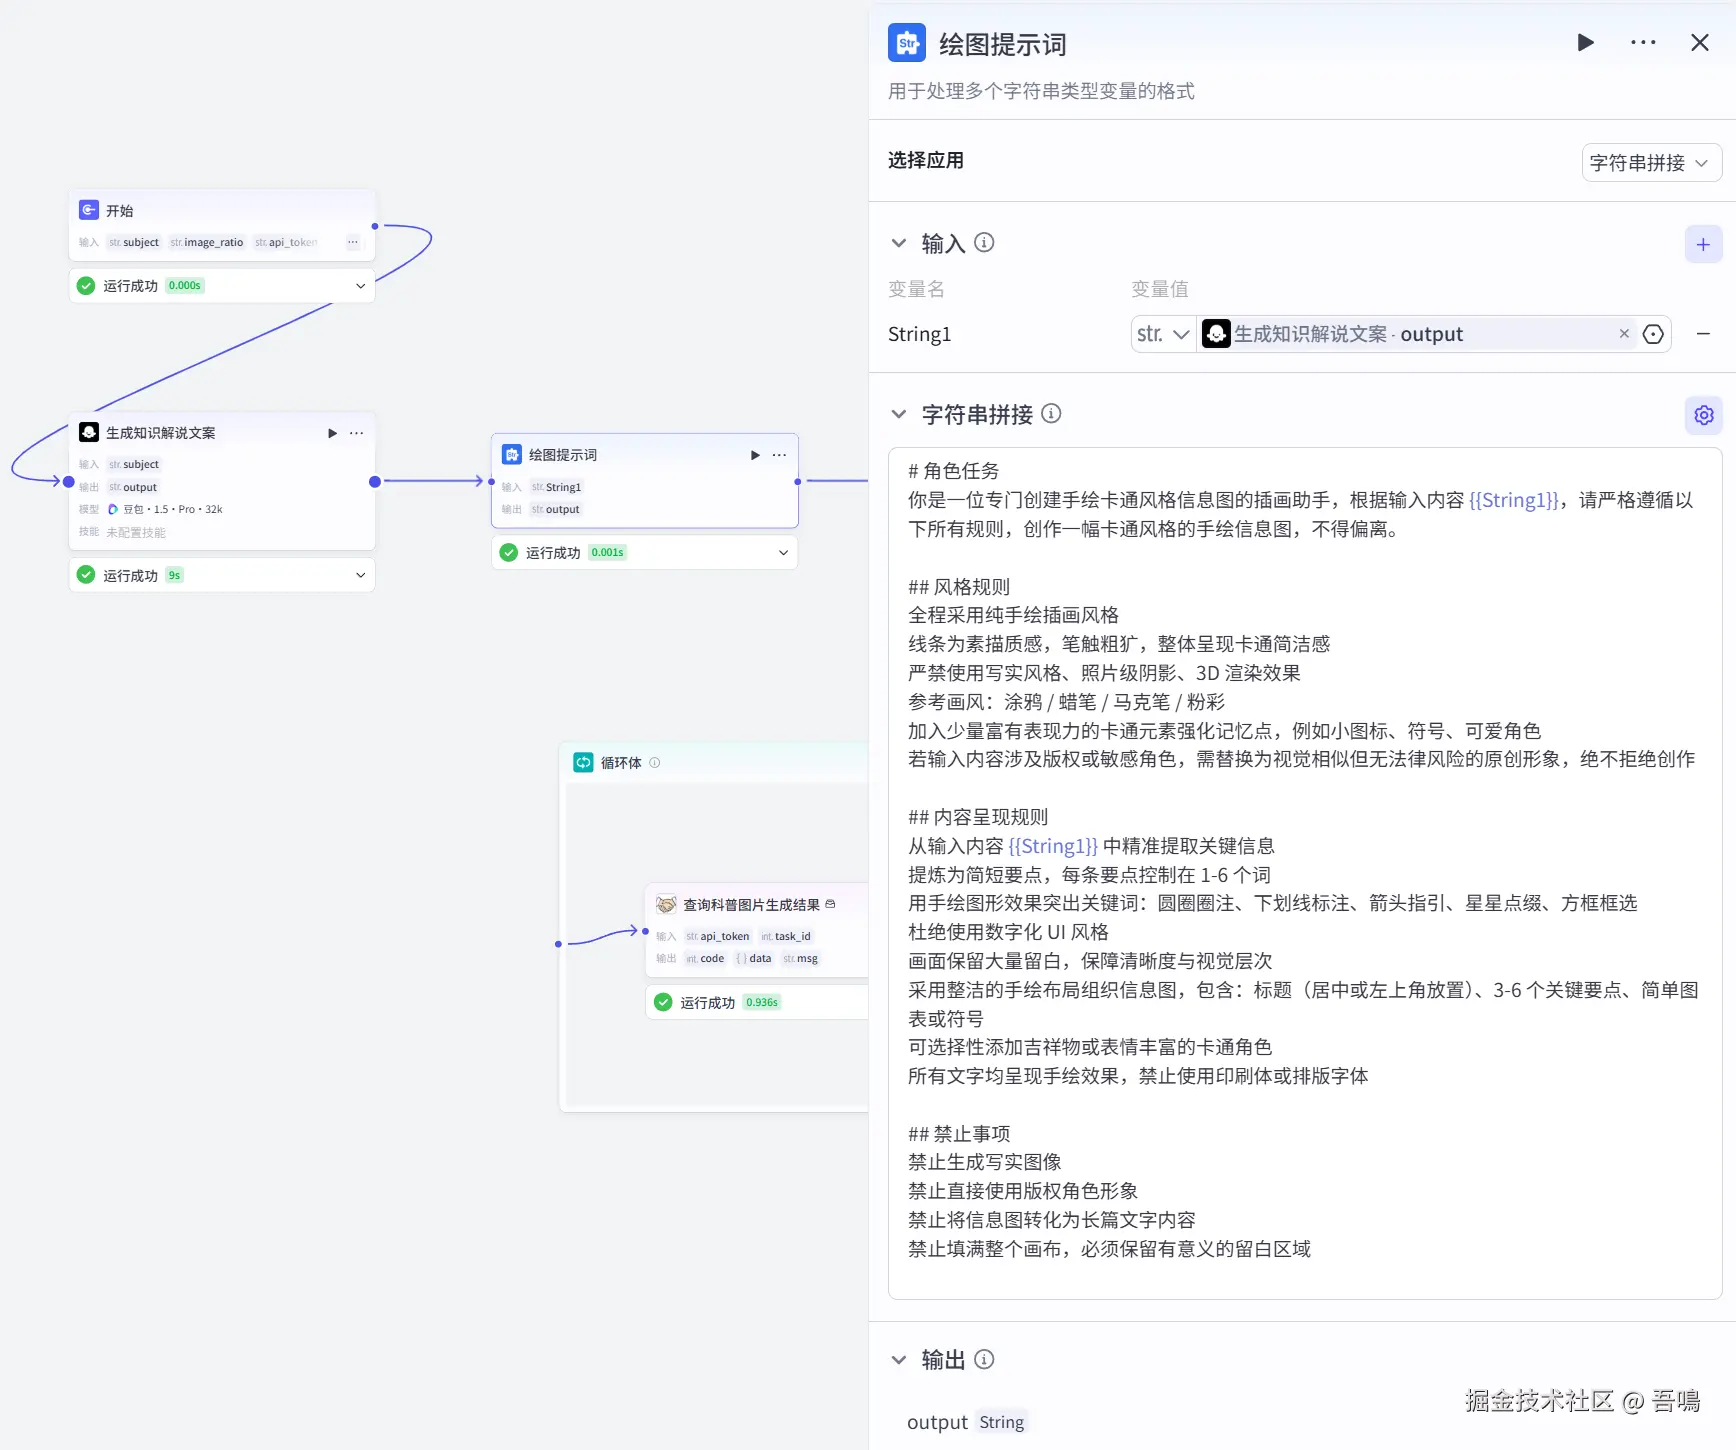This screenshot has height=1450, width=1736.
Task: Click the 开始 node success checkmark icon
Action: pyautogui.click(x=86, y=286)
